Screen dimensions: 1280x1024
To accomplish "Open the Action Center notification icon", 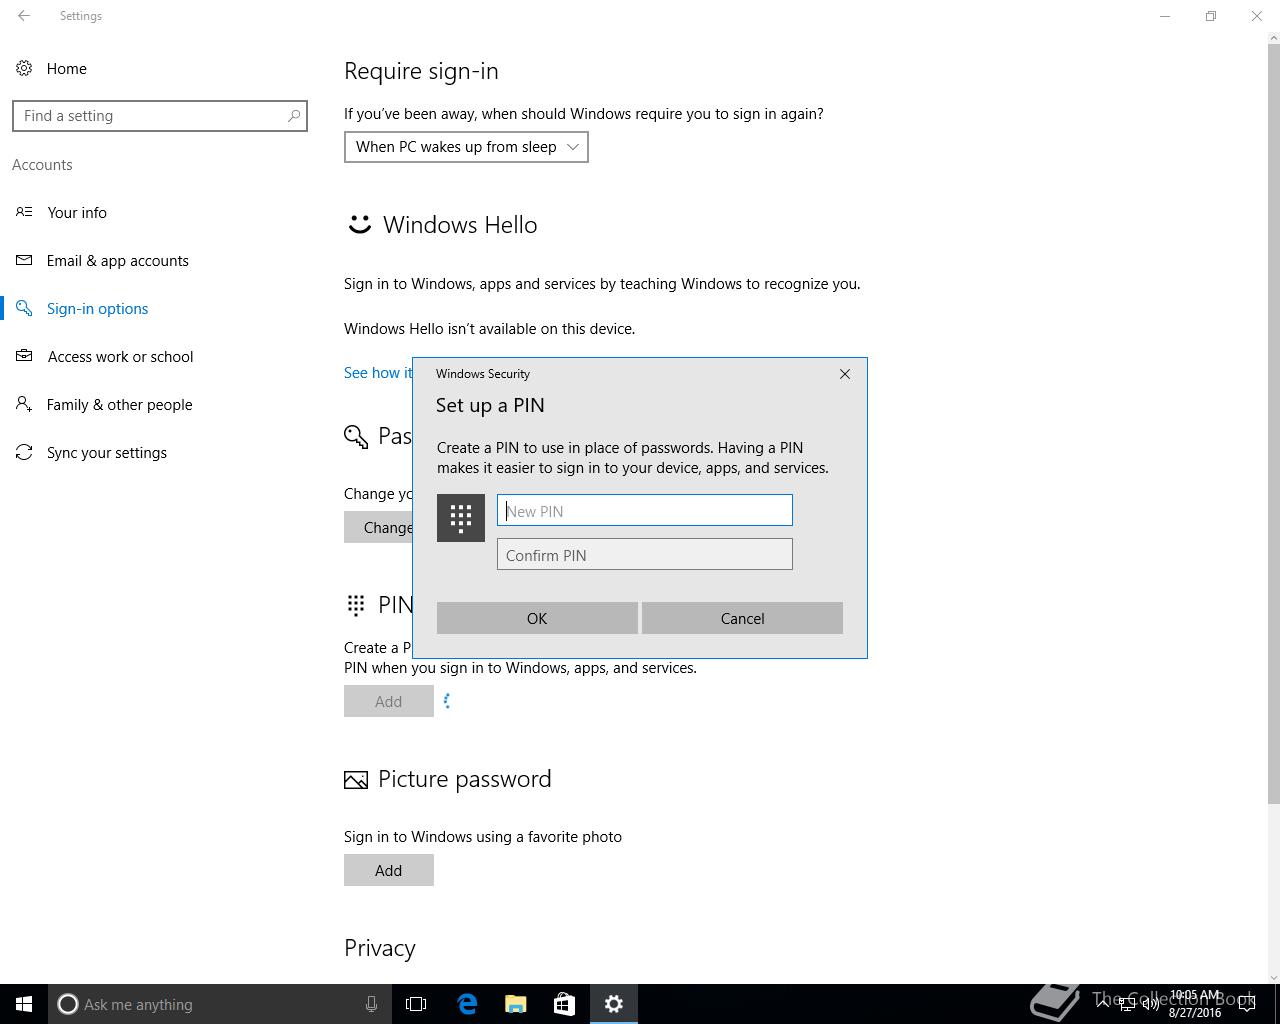I will pyautogui.click(x=1246, y=1004).
